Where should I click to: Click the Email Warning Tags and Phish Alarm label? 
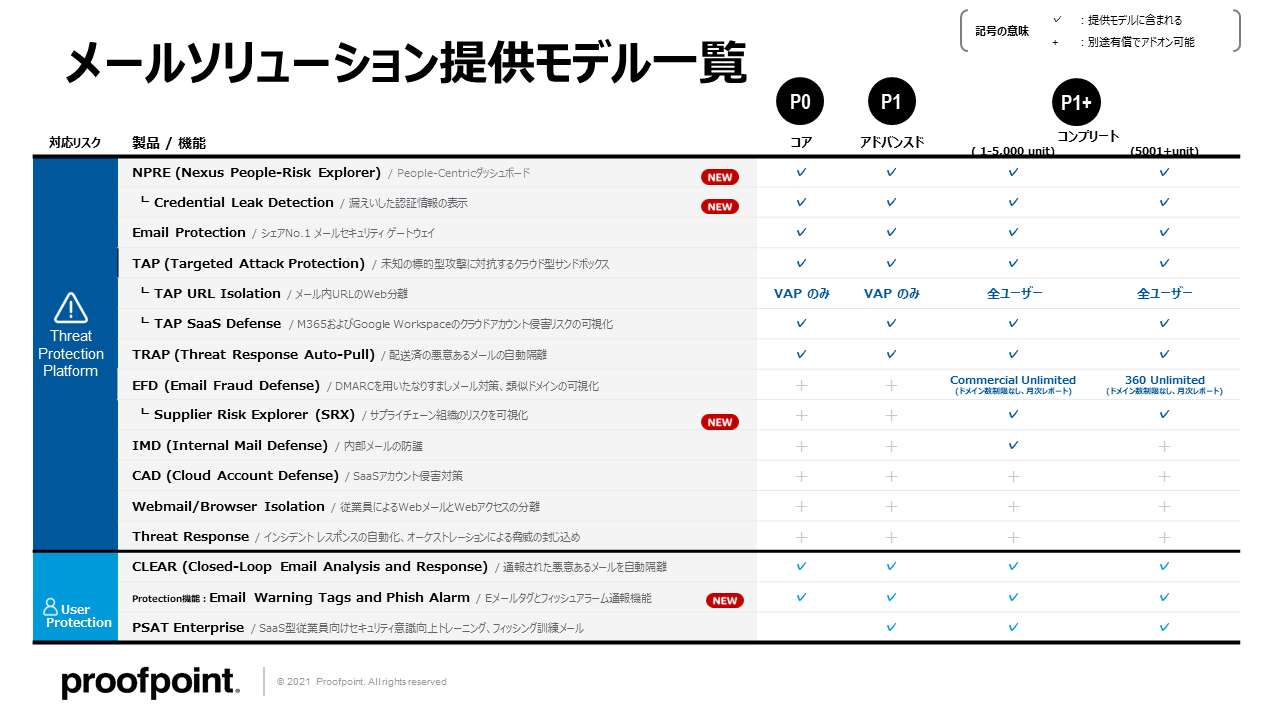tap(339, 597)
